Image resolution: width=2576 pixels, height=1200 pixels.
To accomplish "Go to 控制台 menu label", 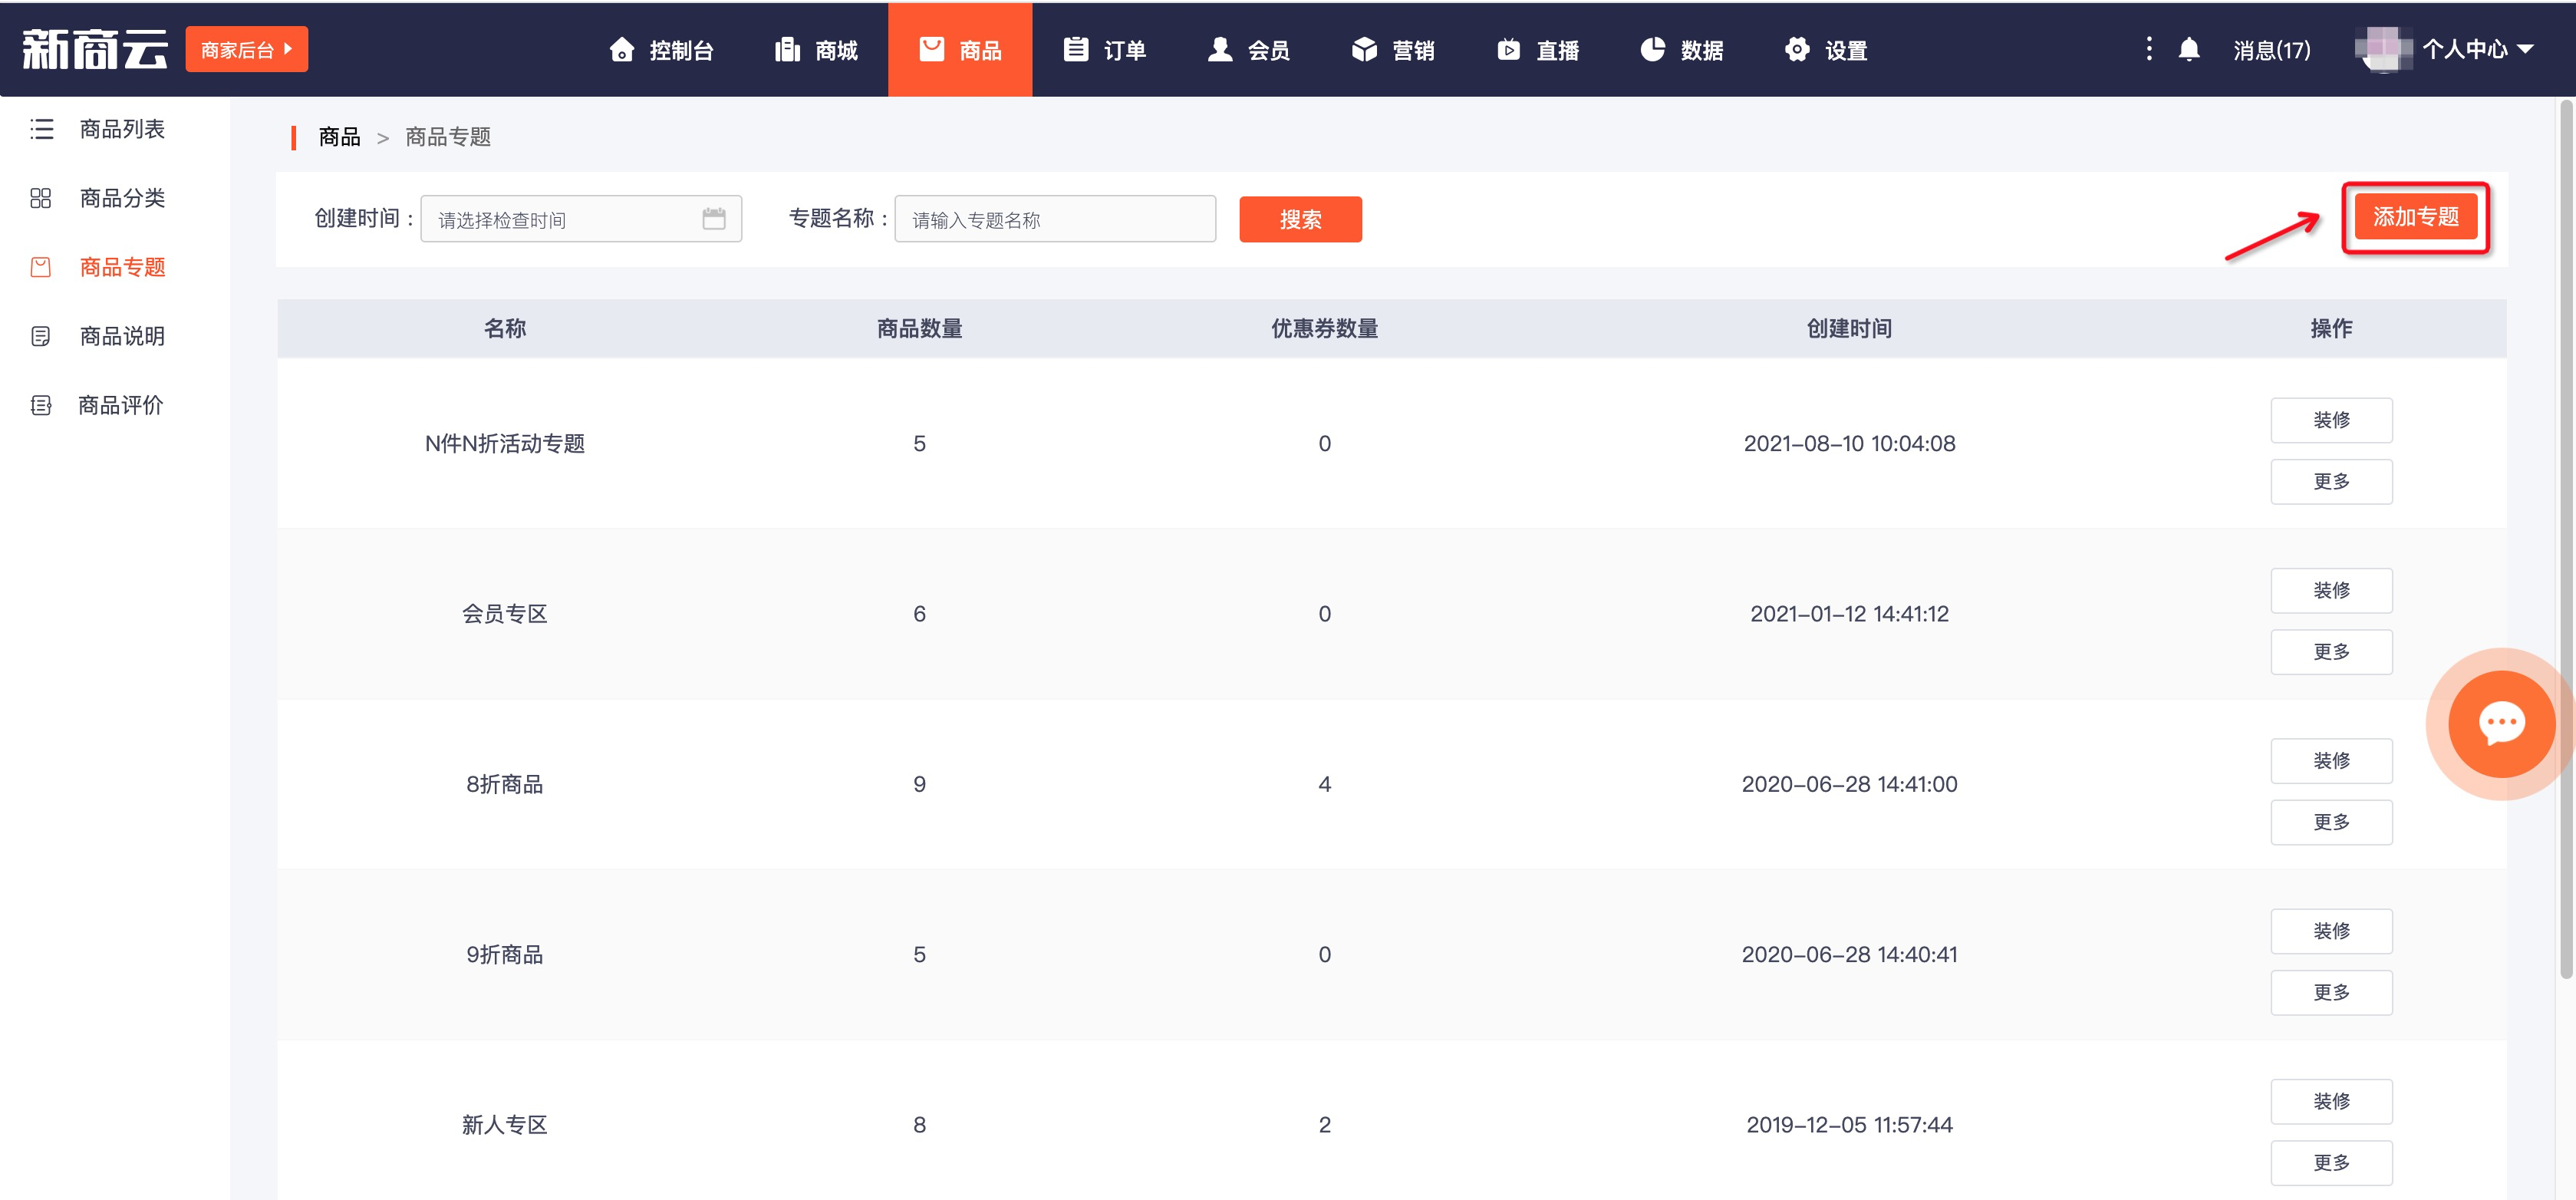I will (681, 50).
